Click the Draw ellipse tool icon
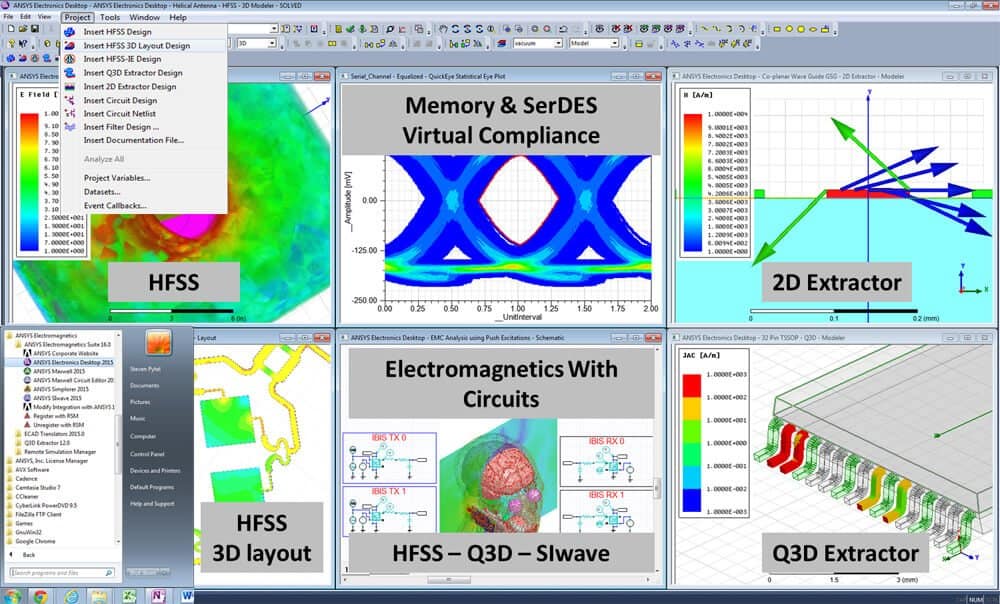1000x604 pixels. (x=813, y=29)
